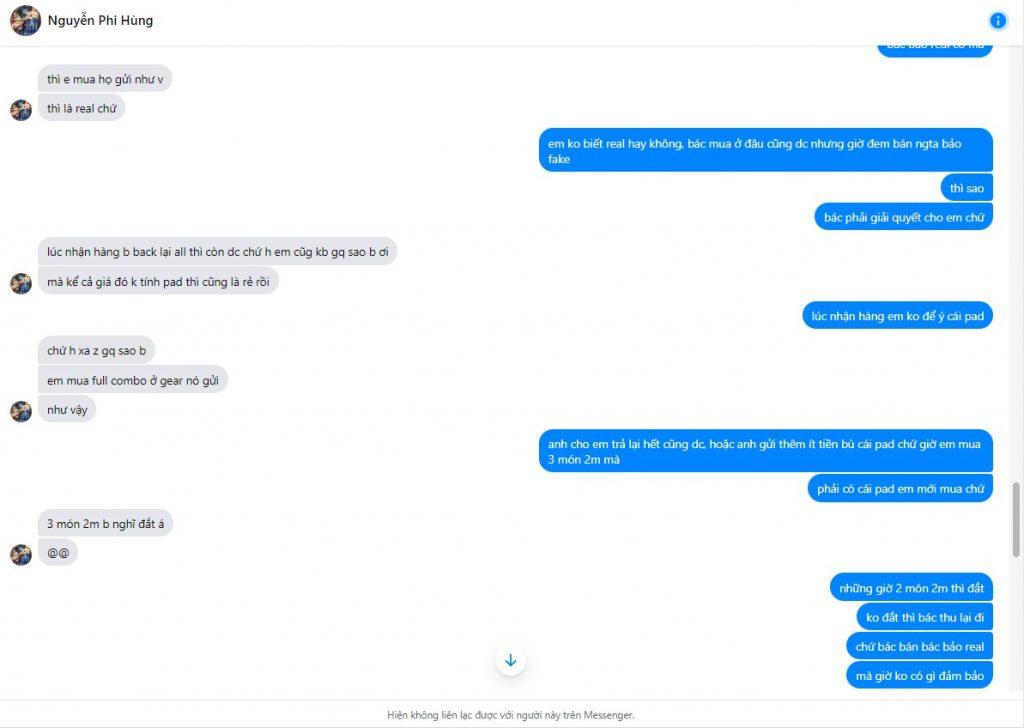The image size is (1024, 728).
Task: Open conversation info via the blue i icon
Action: coord(997,21)
